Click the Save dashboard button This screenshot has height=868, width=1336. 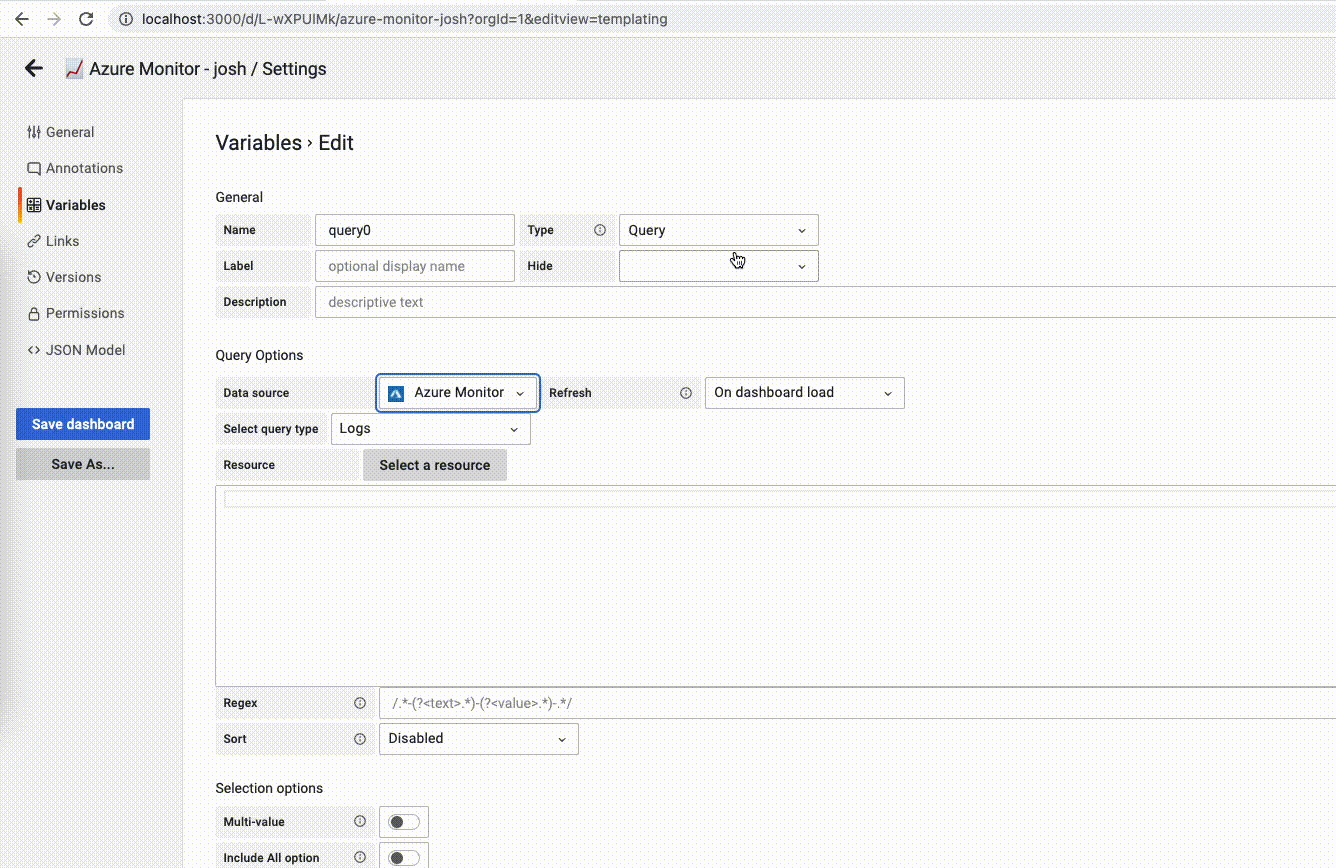82,423
